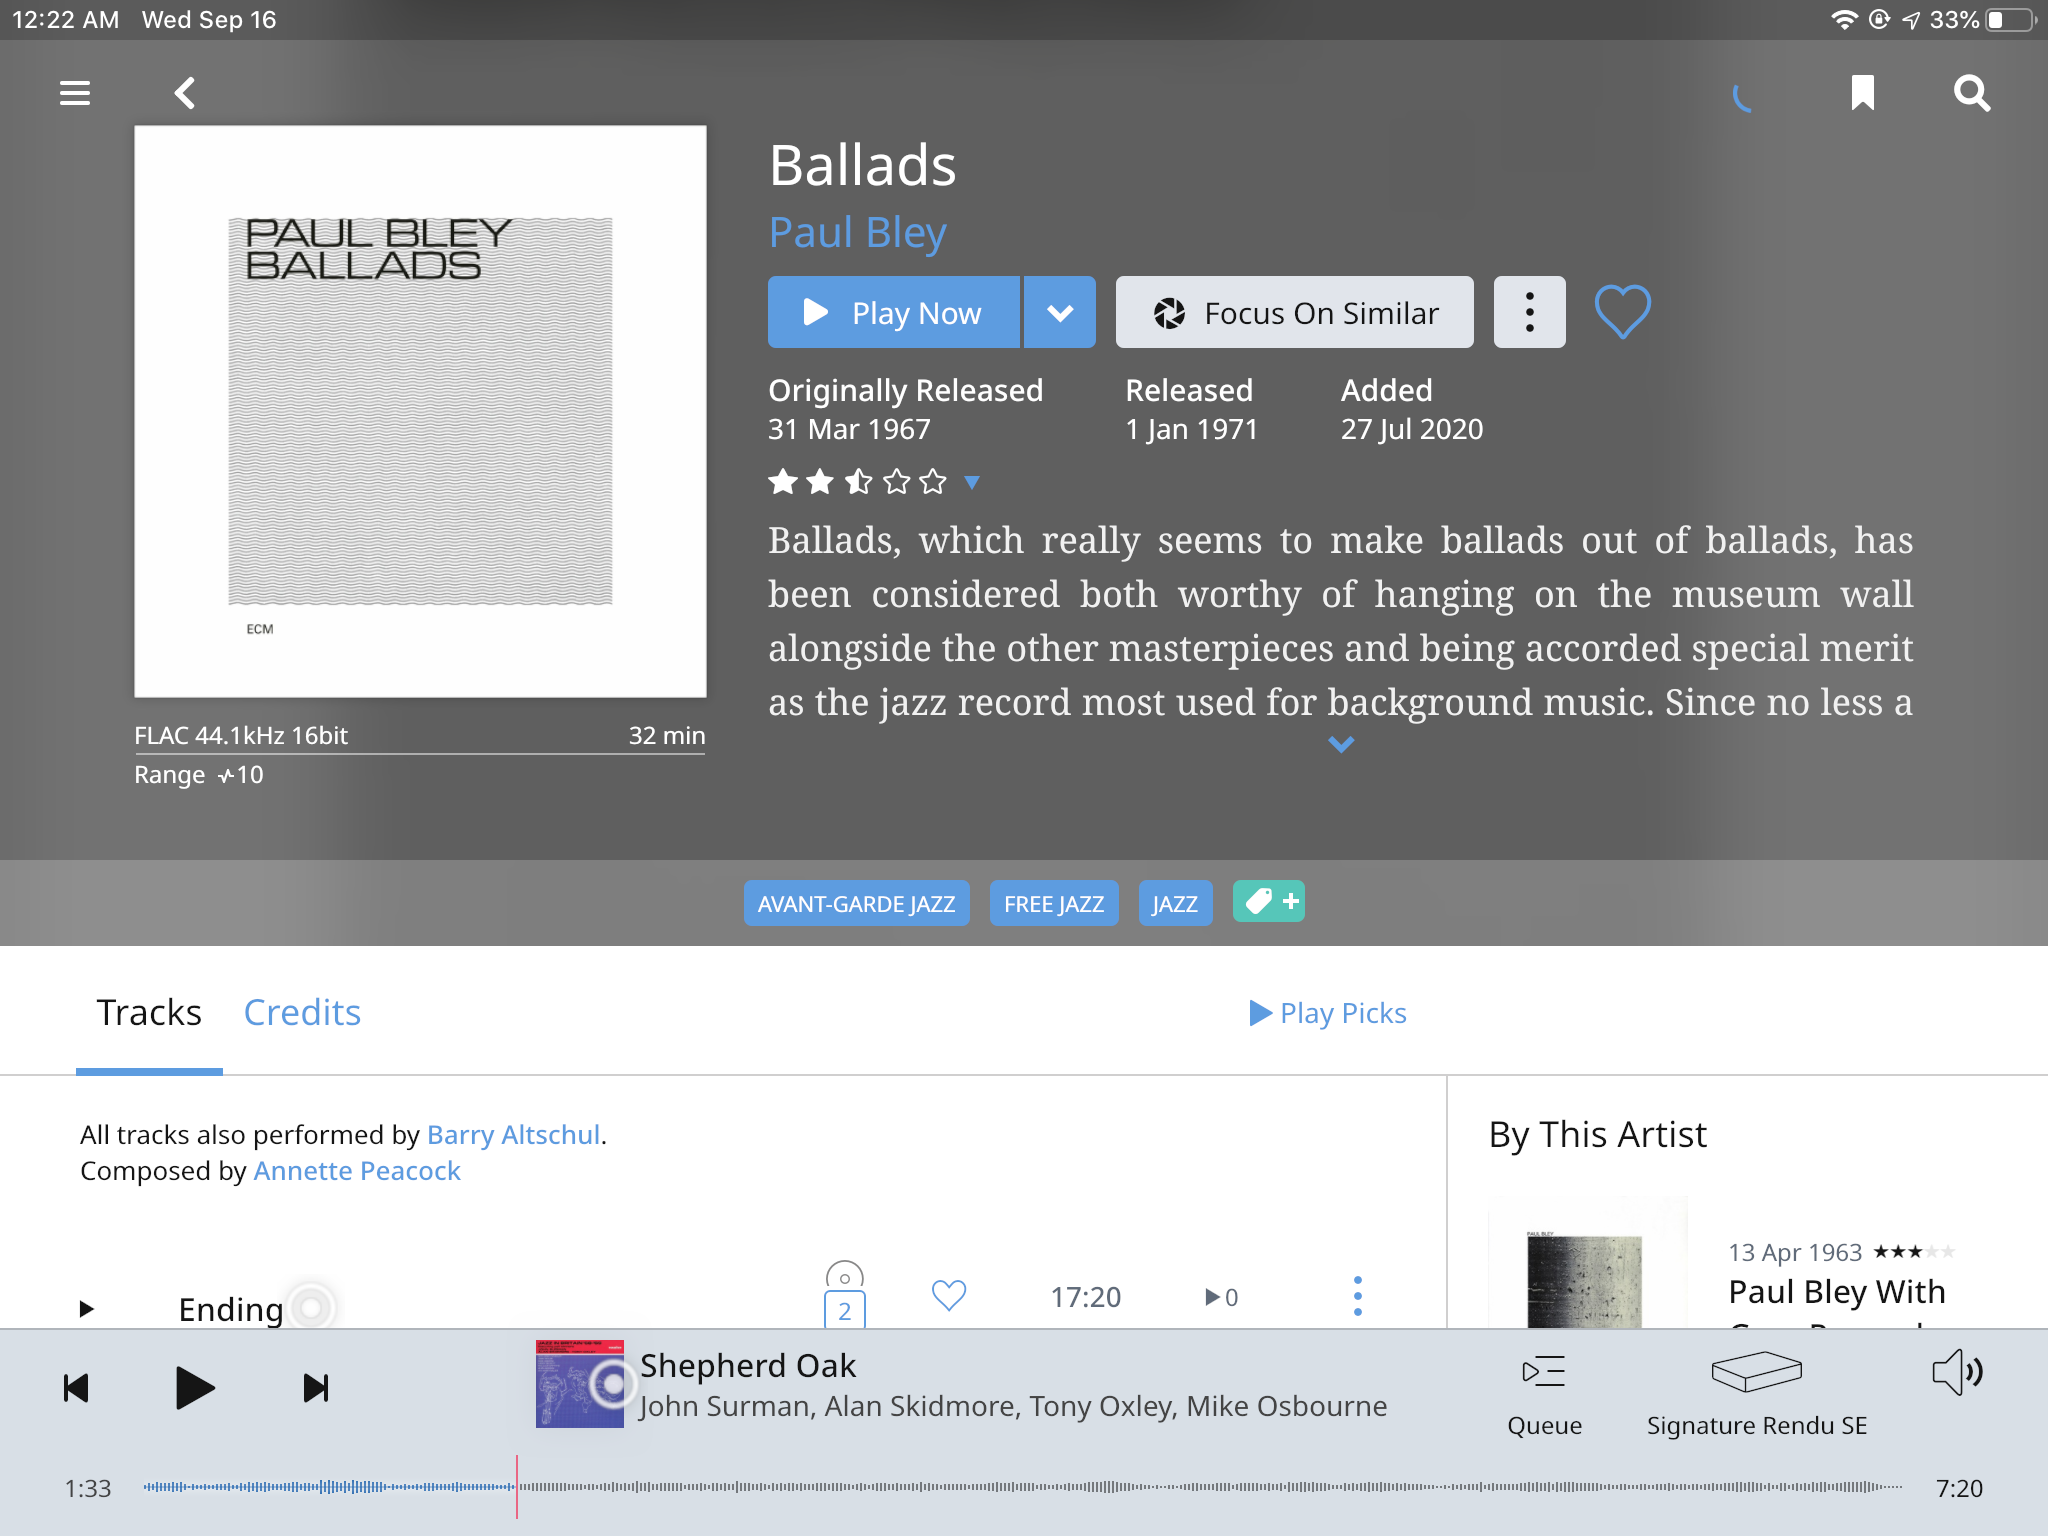Switch to the Tracks tab
This screenshot has height=1536, width=2048.
click(149, 1013)
